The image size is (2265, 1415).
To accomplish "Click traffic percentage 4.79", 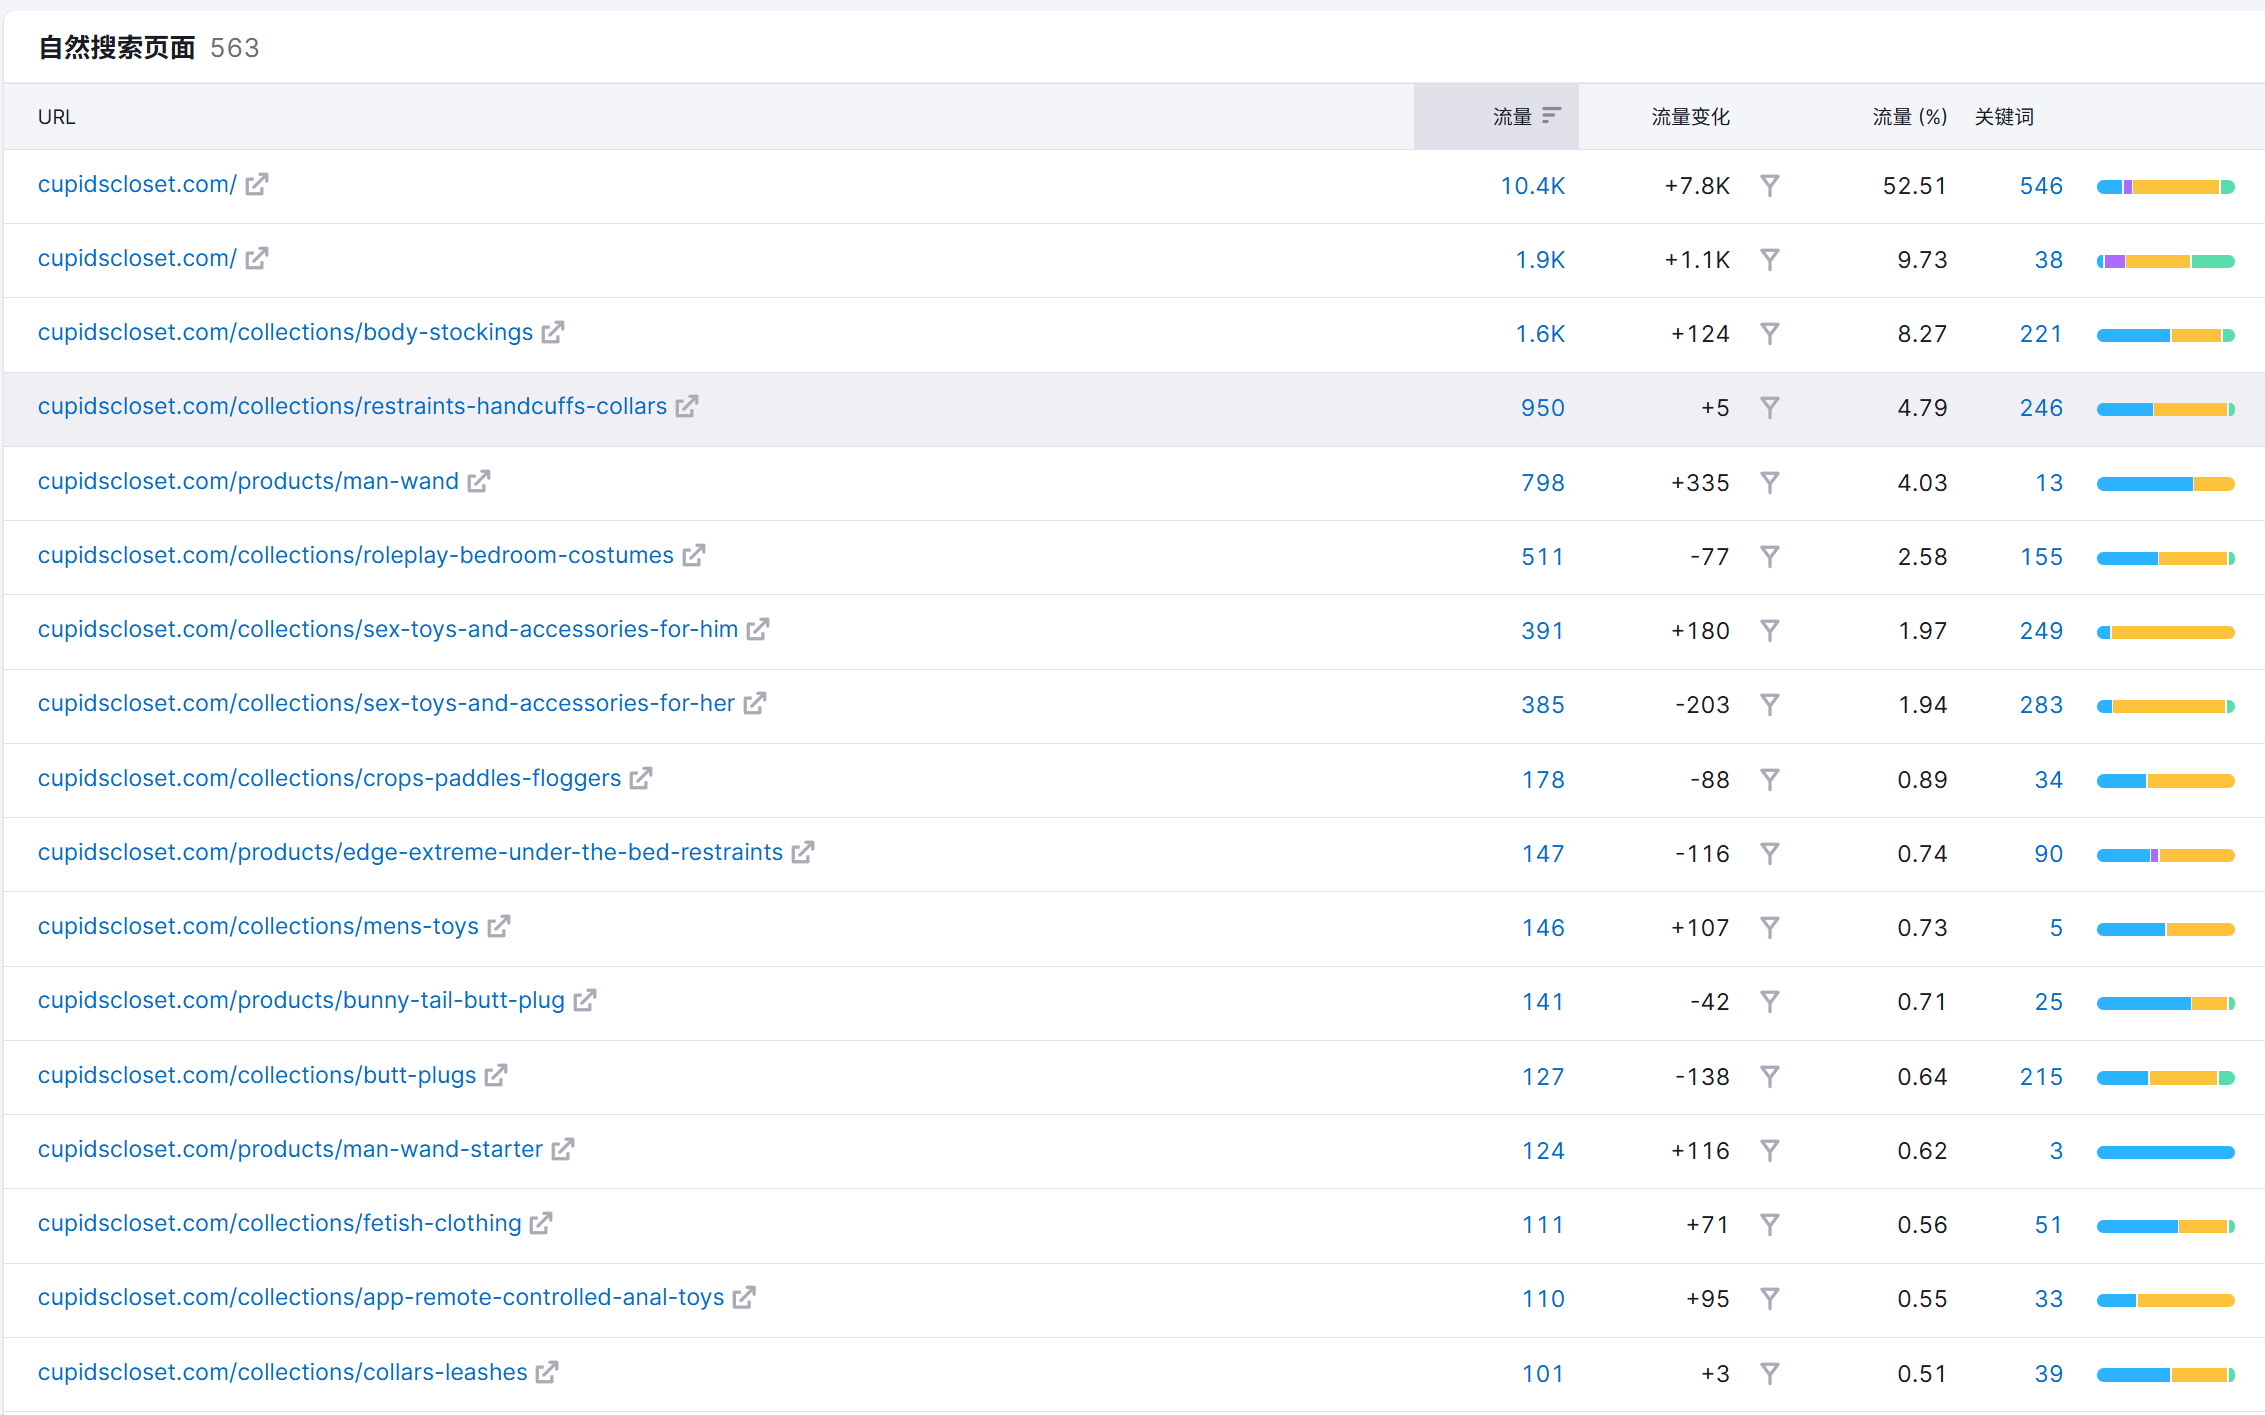I will click(x=1922, y=408).
